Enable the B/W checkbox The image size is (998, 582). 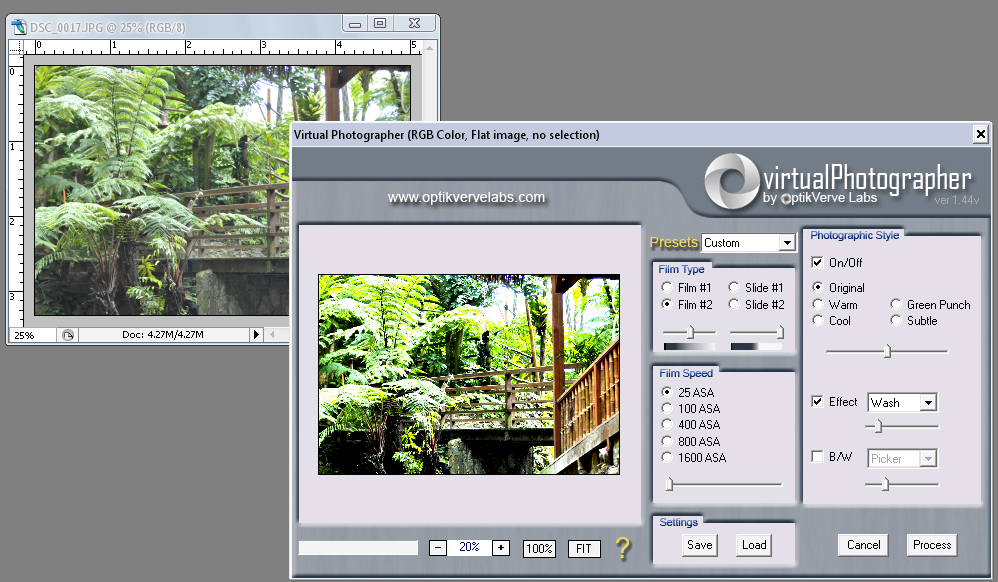click(816, 458)
